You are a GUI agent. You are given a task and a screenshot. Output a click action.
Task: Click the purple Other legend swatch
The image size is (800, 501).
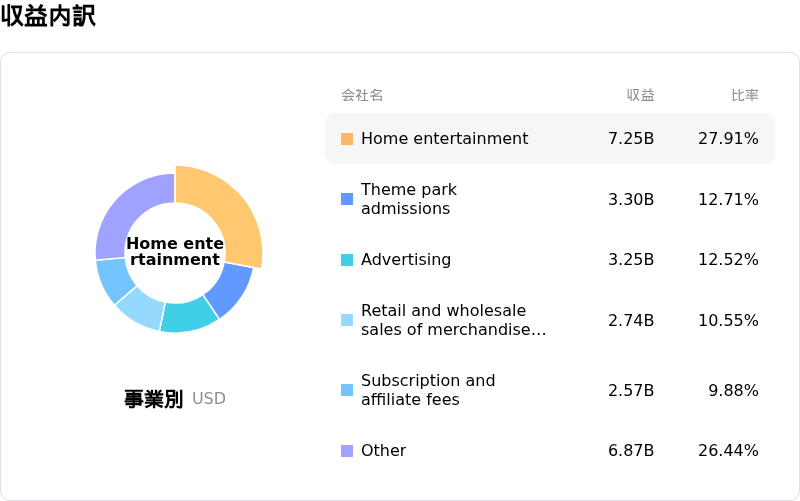point(347,451)
